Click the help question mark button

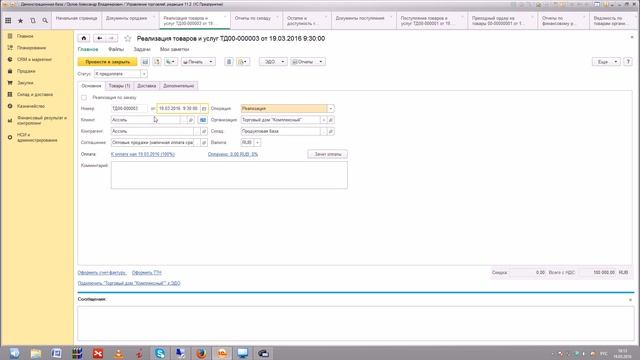(628, 62)
